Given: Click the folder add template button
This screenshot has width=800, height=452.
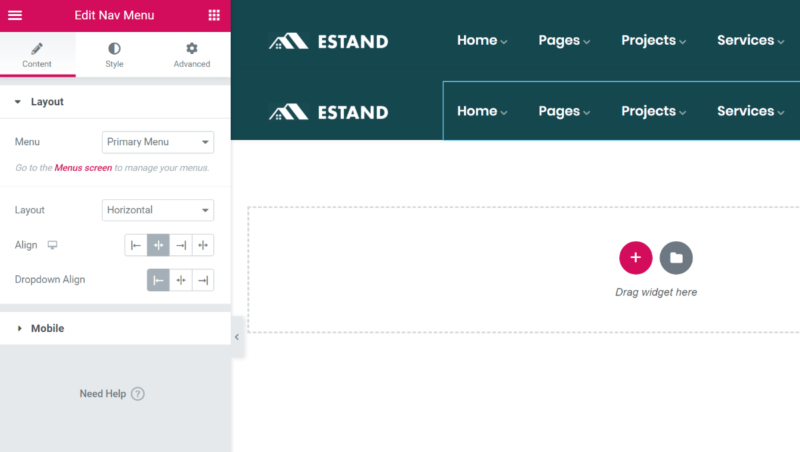Looking at the screenshot, I should point(676,258).
